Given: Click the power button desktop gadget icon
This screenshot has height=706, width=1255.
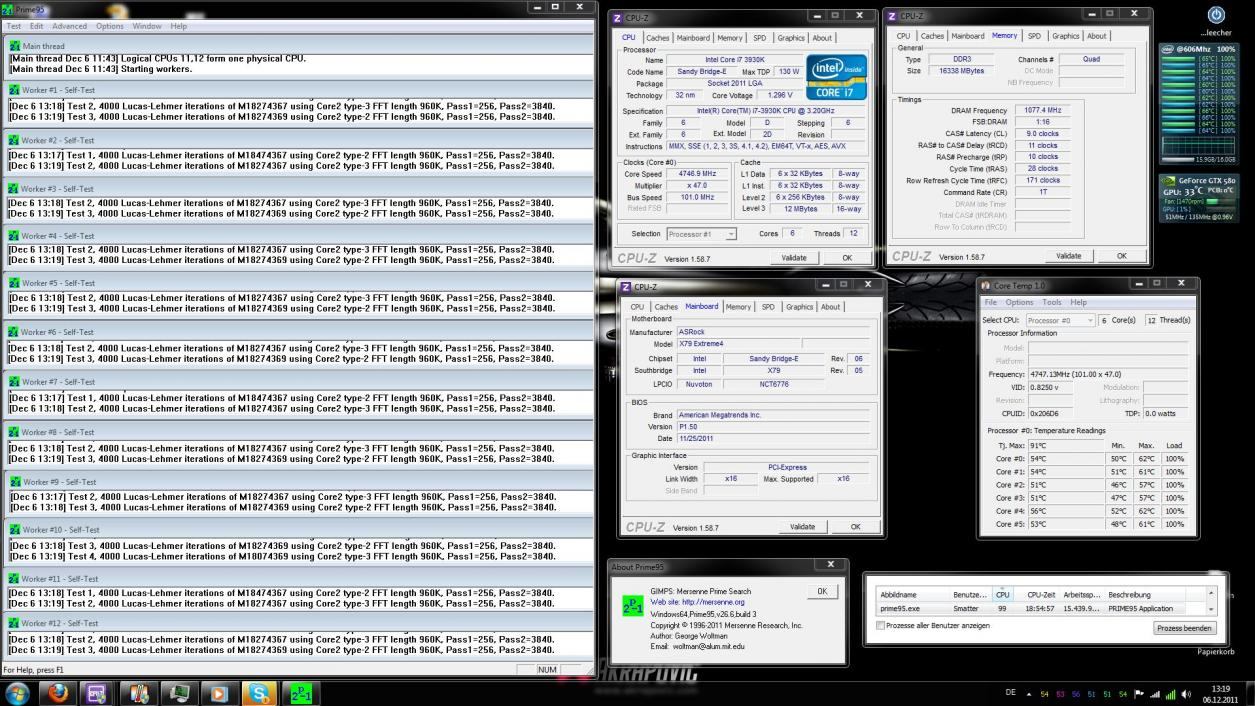Looking at the screenshot, I should click(x=1216, y=15).
